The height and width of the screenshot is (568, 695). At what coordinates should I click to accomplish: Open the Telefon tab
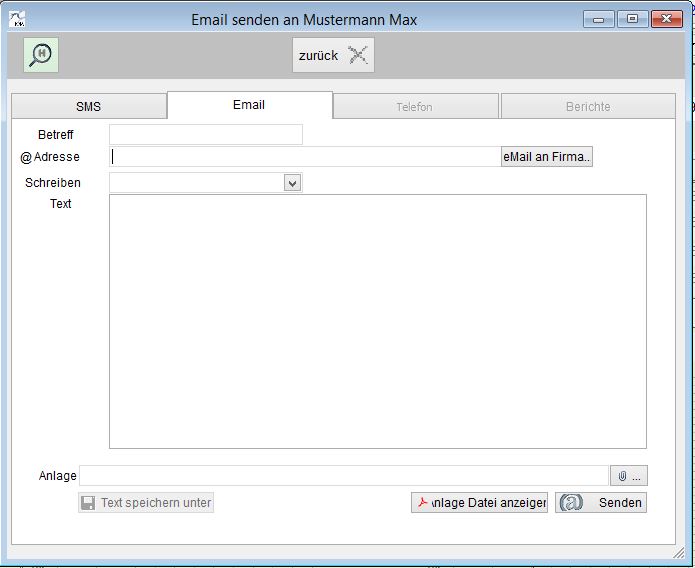[414, 106]
